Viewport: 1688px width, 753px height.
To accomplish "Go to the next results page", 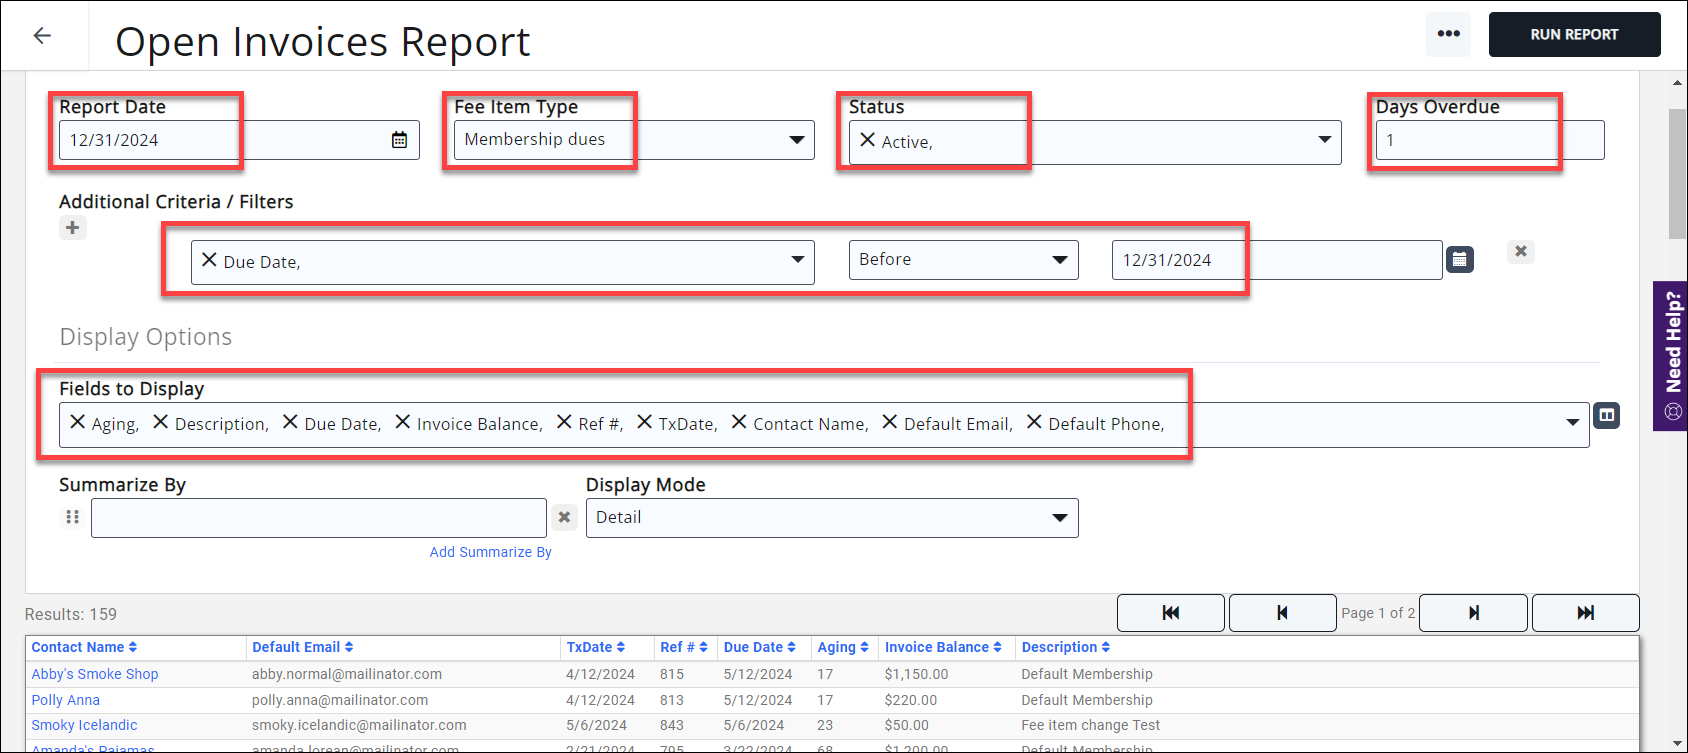I will tap(1473, 613).
